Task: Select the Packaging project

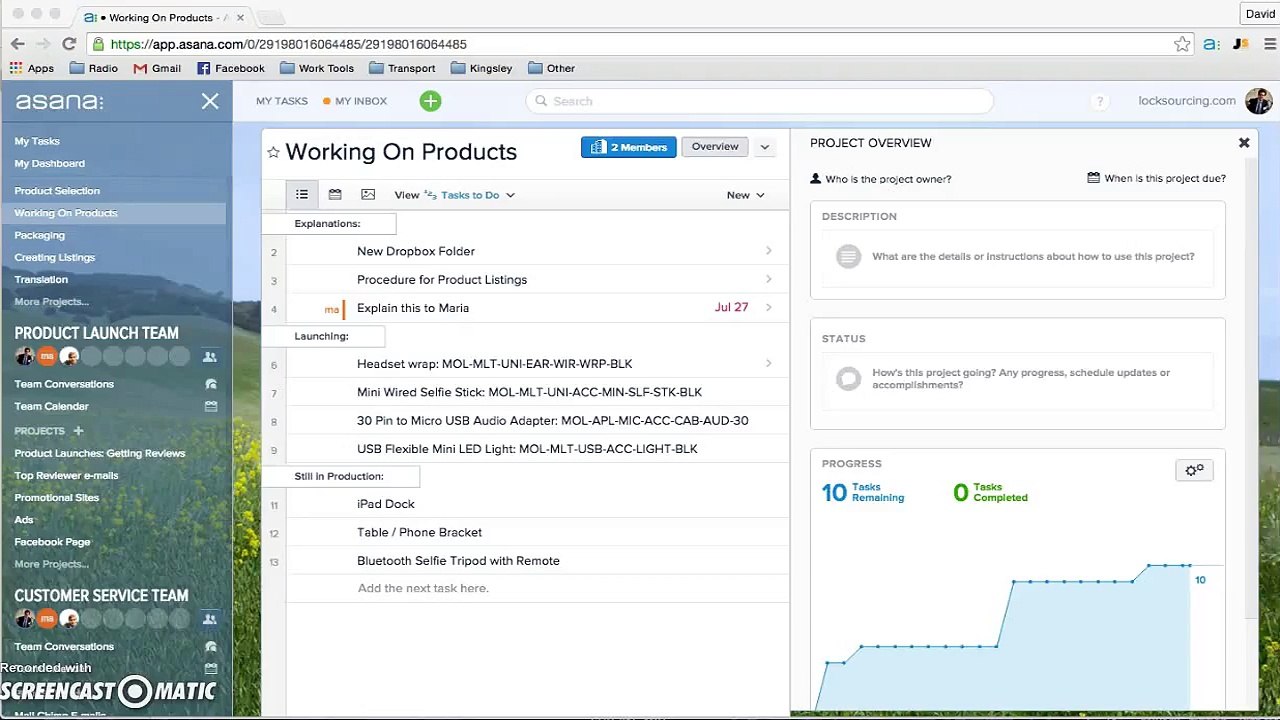Action: pyautogui.click(x=39, y=235)
